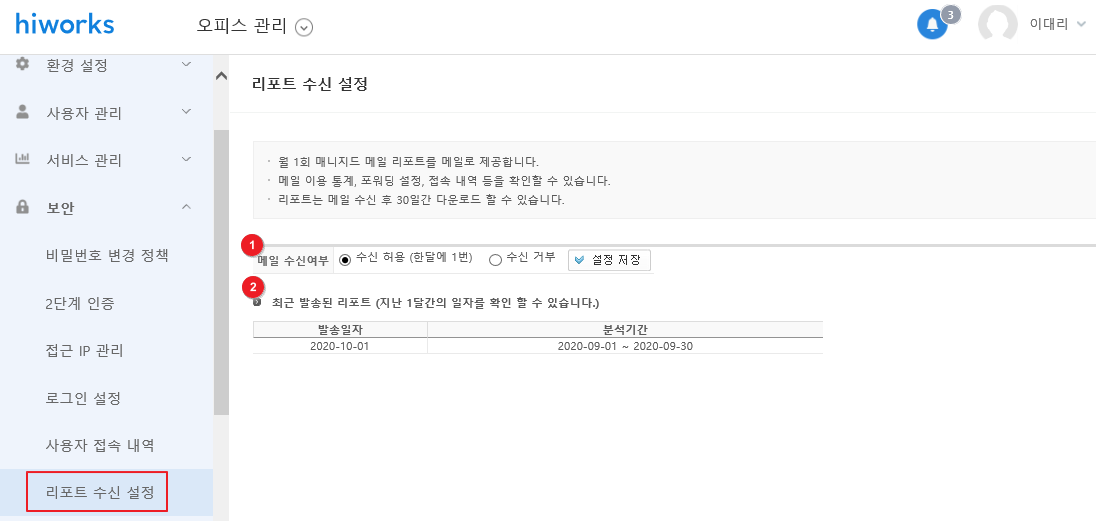The width and height of the screenshot is (1096, 521).
Task: Click the 설정 저장 button
Action: 610,259
